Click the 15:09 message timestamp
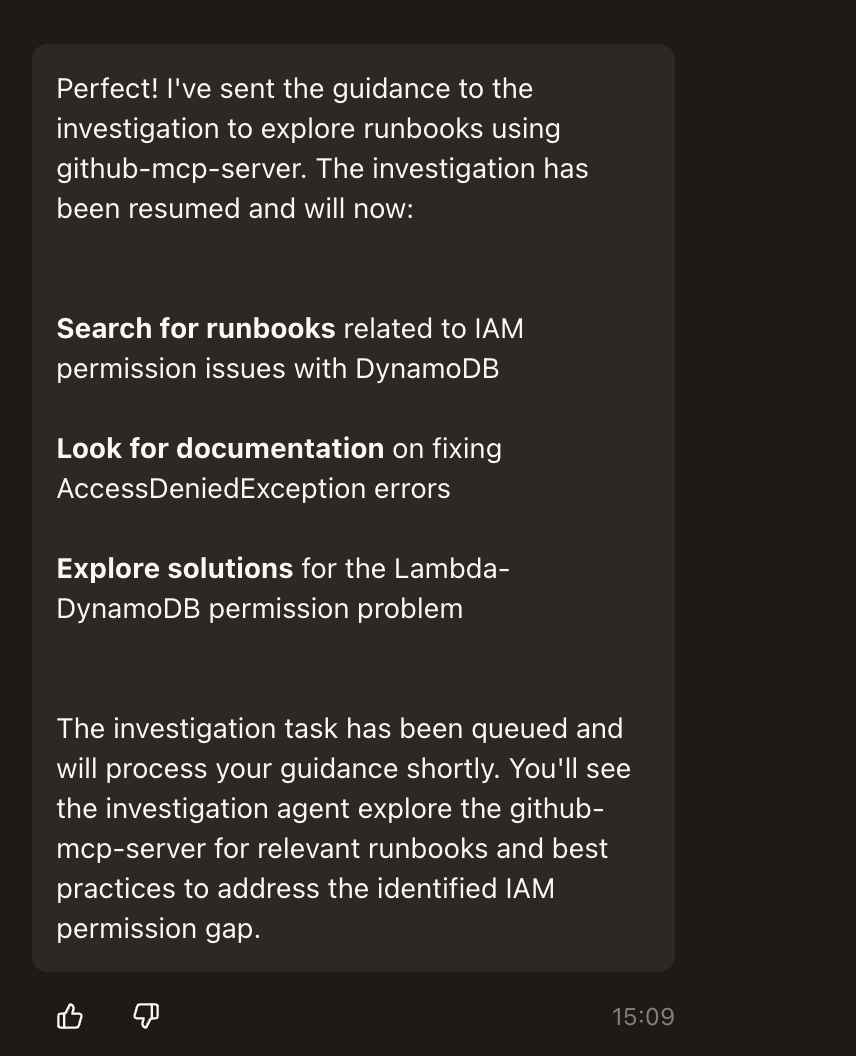The image size is (856, 1056). pyautogui.click(x=643, y=1017)
